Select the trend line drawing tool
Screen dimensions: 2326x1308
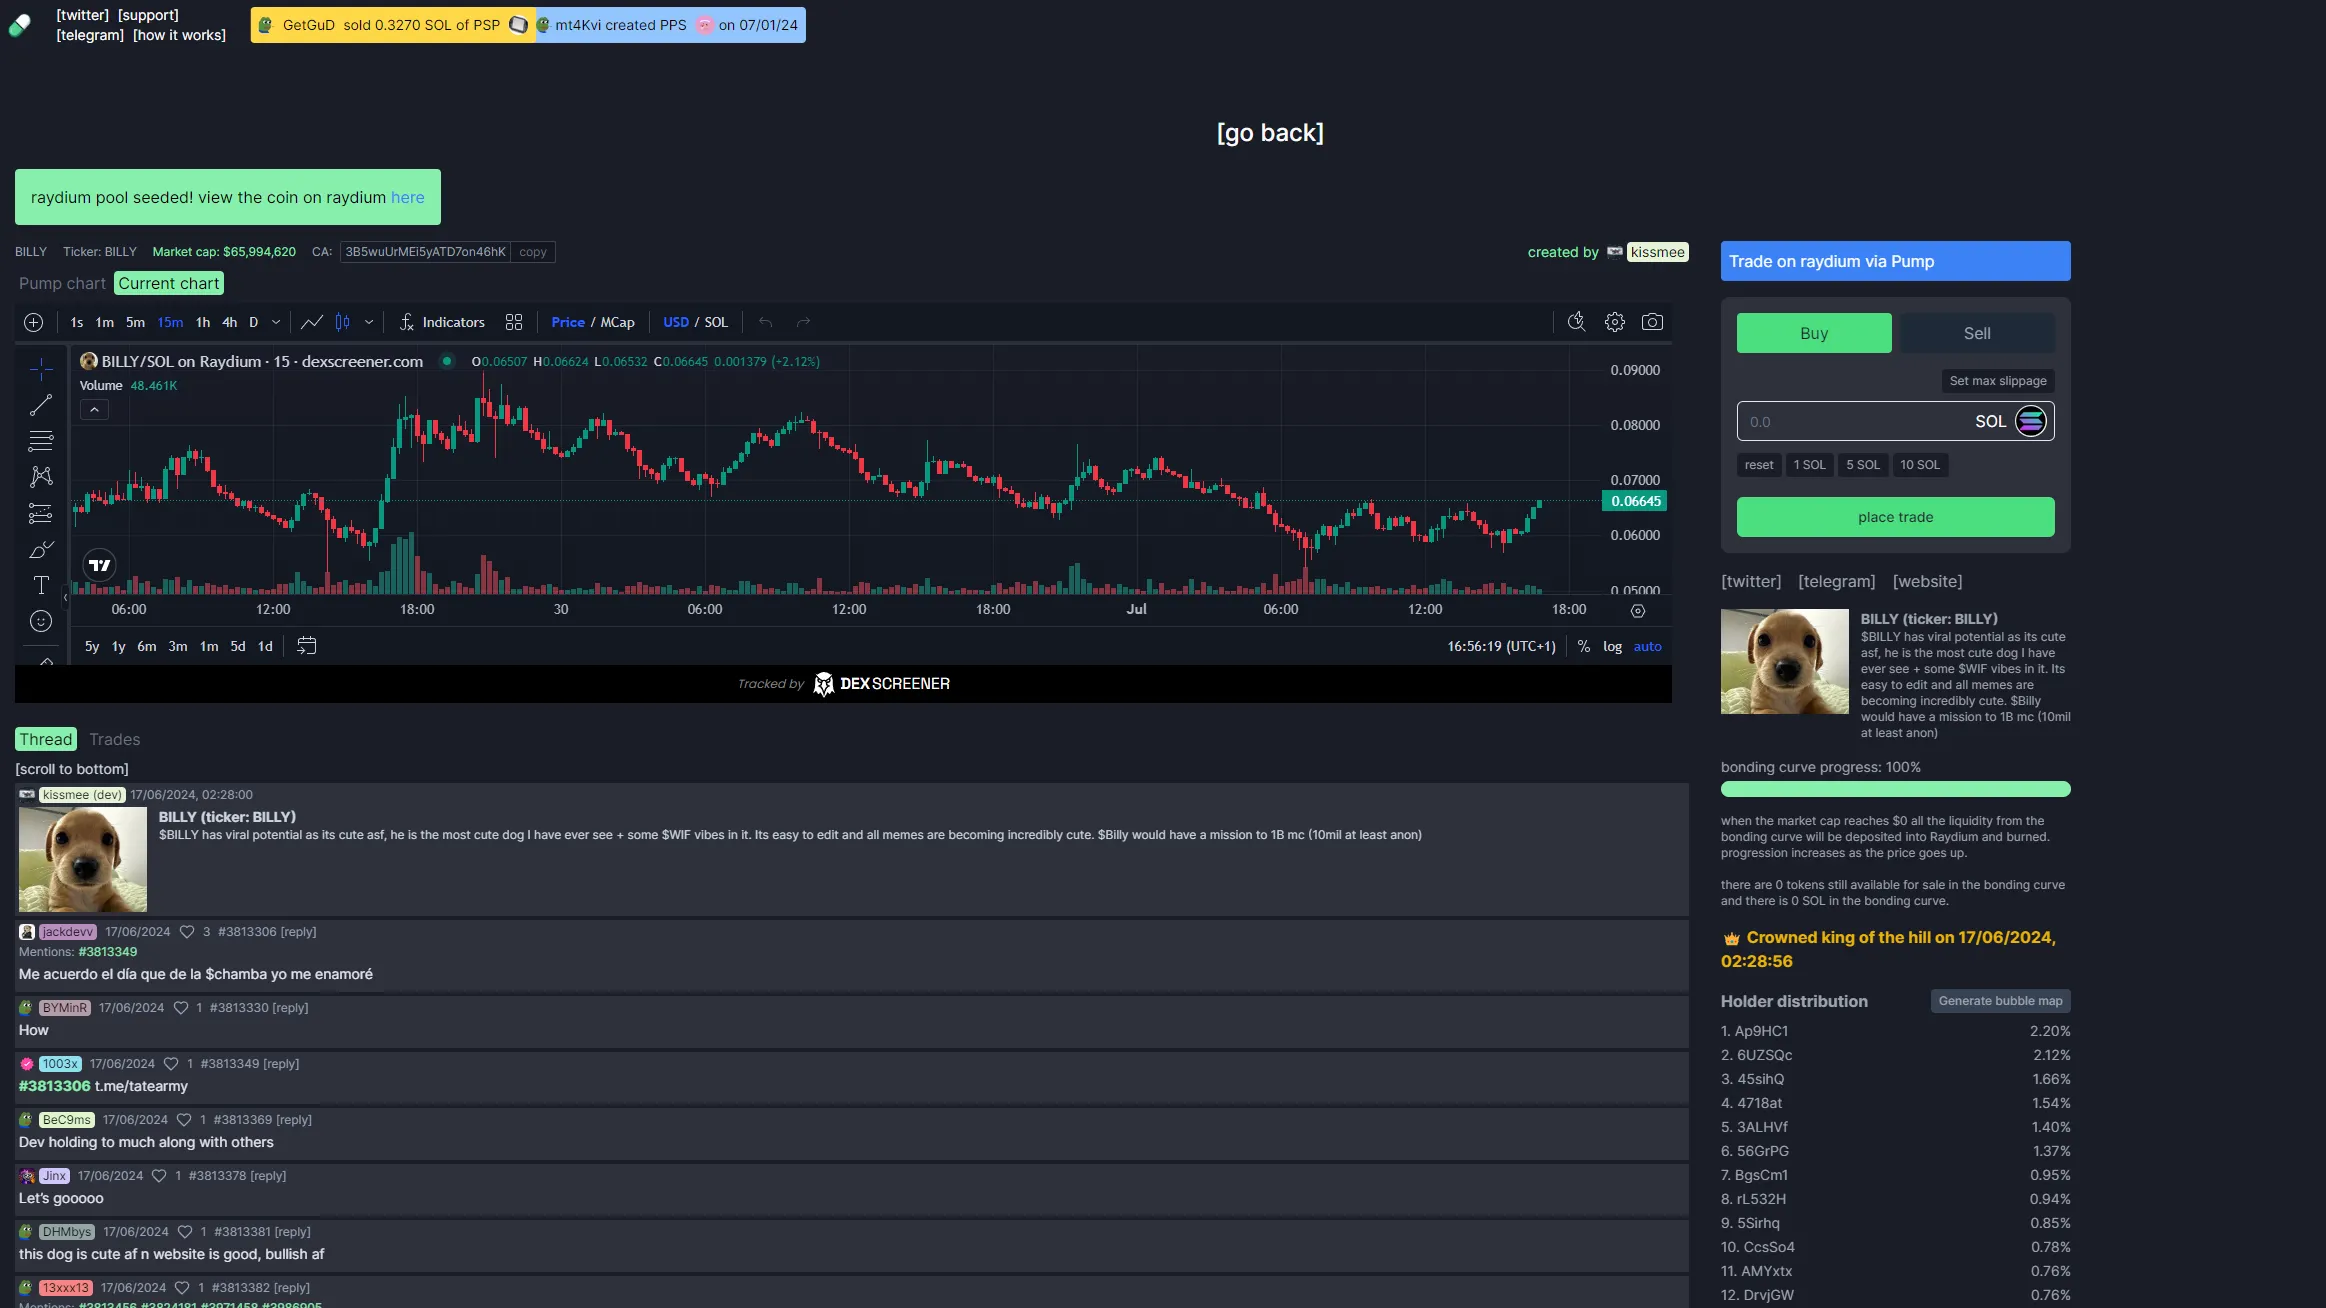41,405
